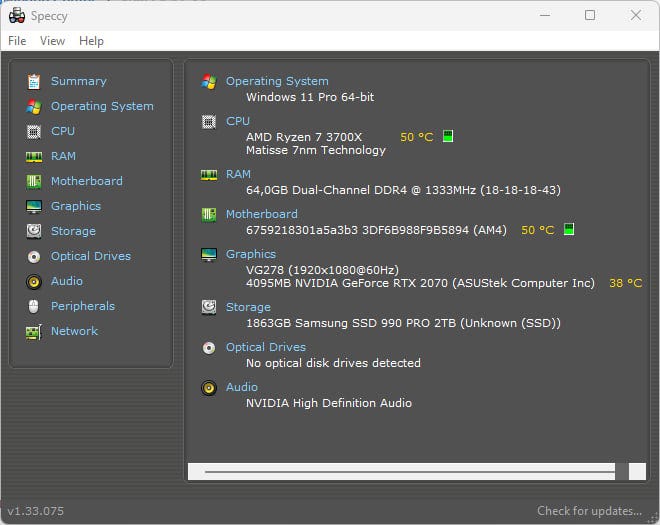The height and width of the screenshot is (525, 660).
Task: Select Summary in the sidebar
Action: click(79, 81)
